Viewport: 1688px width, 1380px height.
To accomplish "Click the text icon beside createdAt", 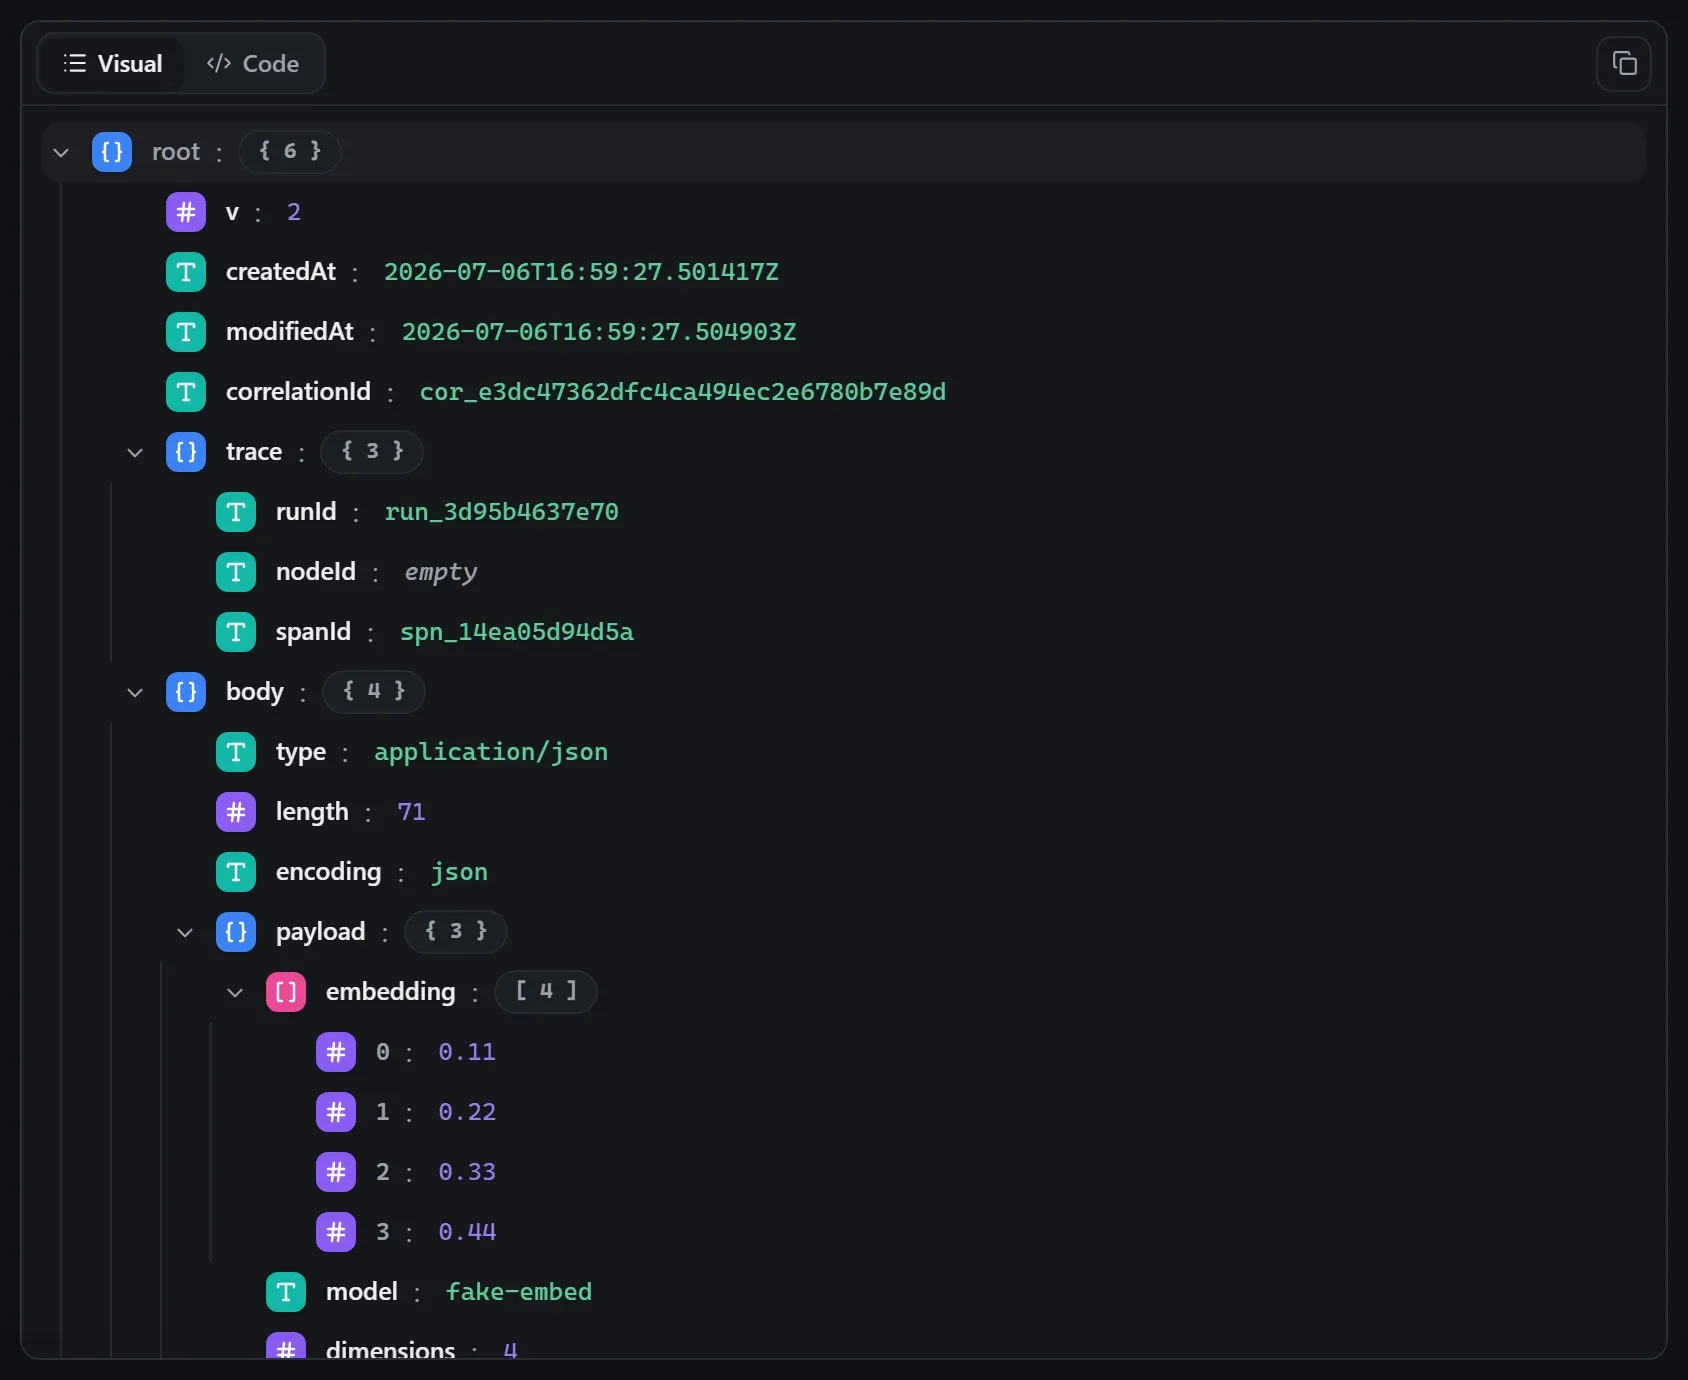I will pyautogui.click(x=186, y=272).
